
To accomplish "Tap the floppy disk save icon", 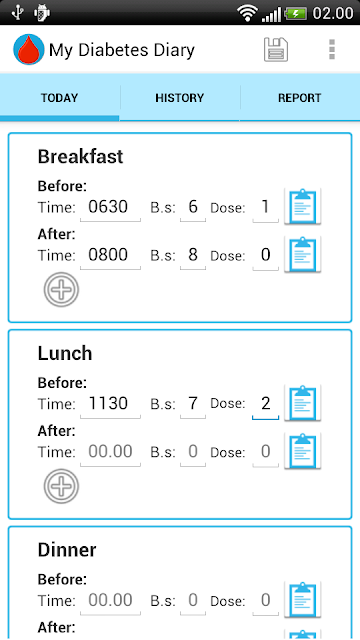I will point(276,50).
